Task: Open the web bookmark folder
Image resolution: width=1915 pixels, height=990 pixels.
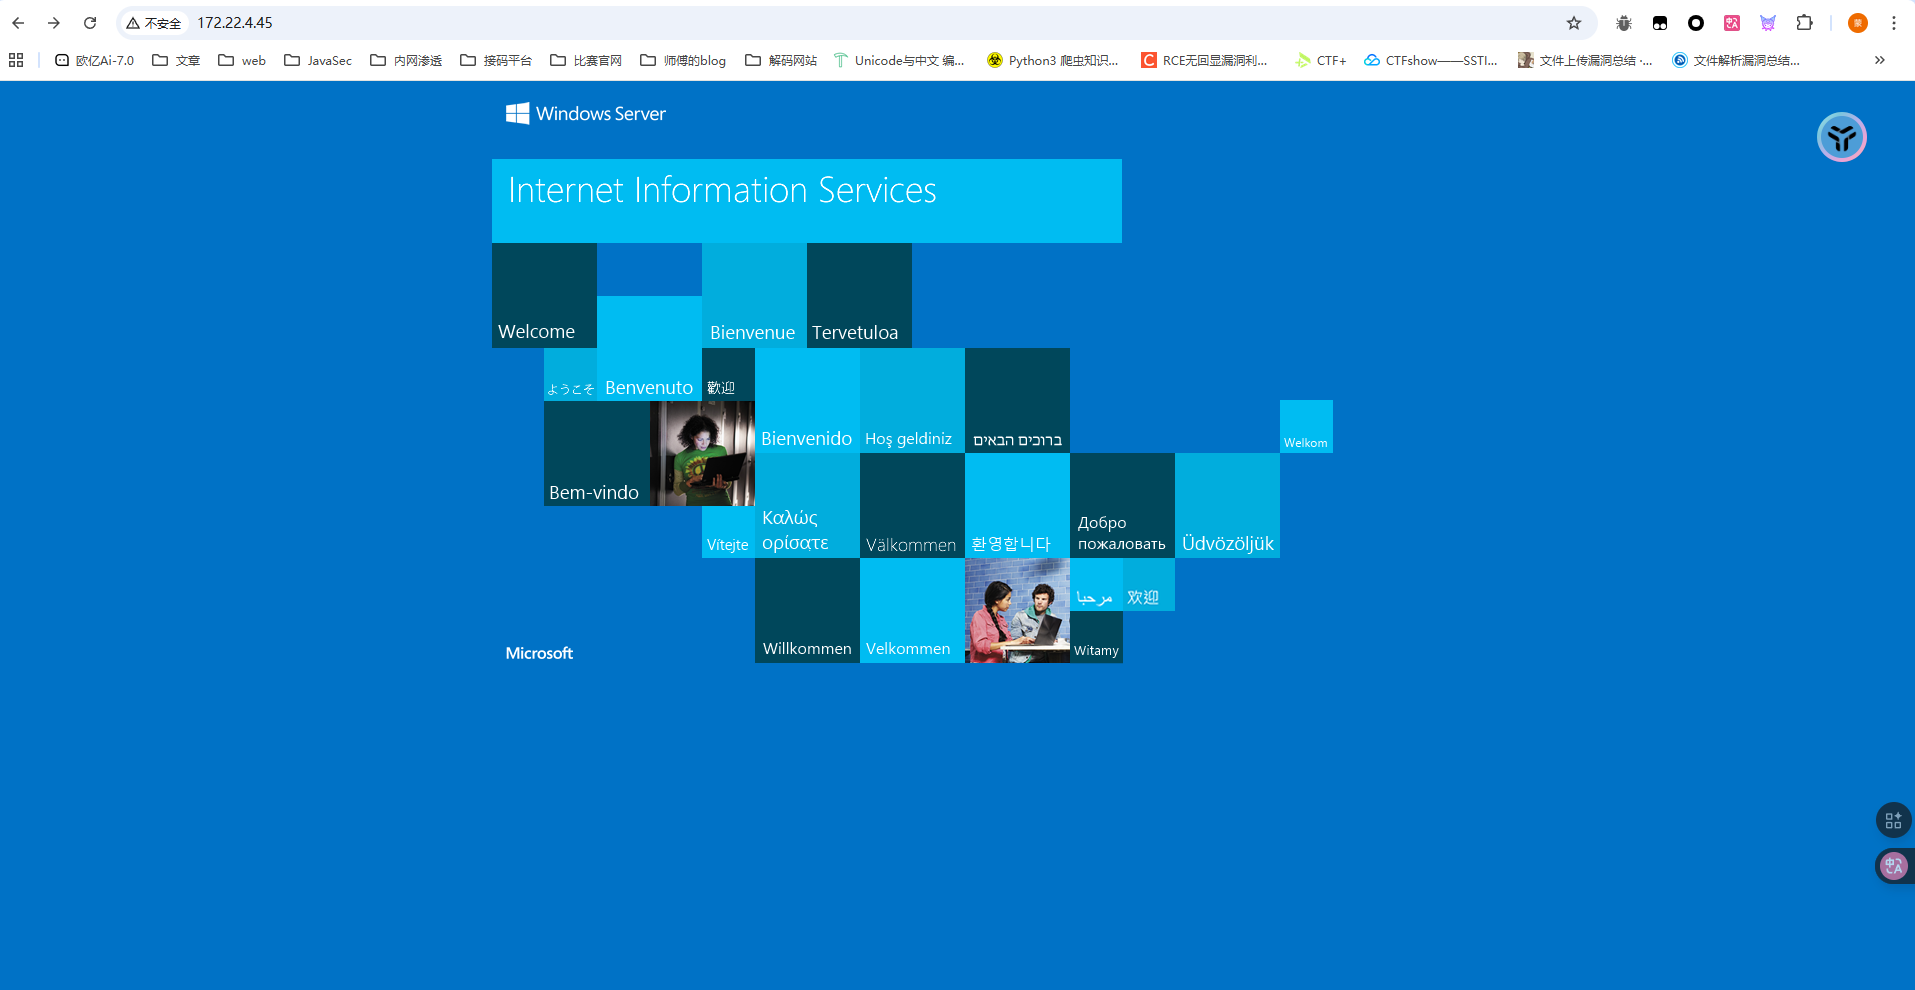Action: point(242,60)
